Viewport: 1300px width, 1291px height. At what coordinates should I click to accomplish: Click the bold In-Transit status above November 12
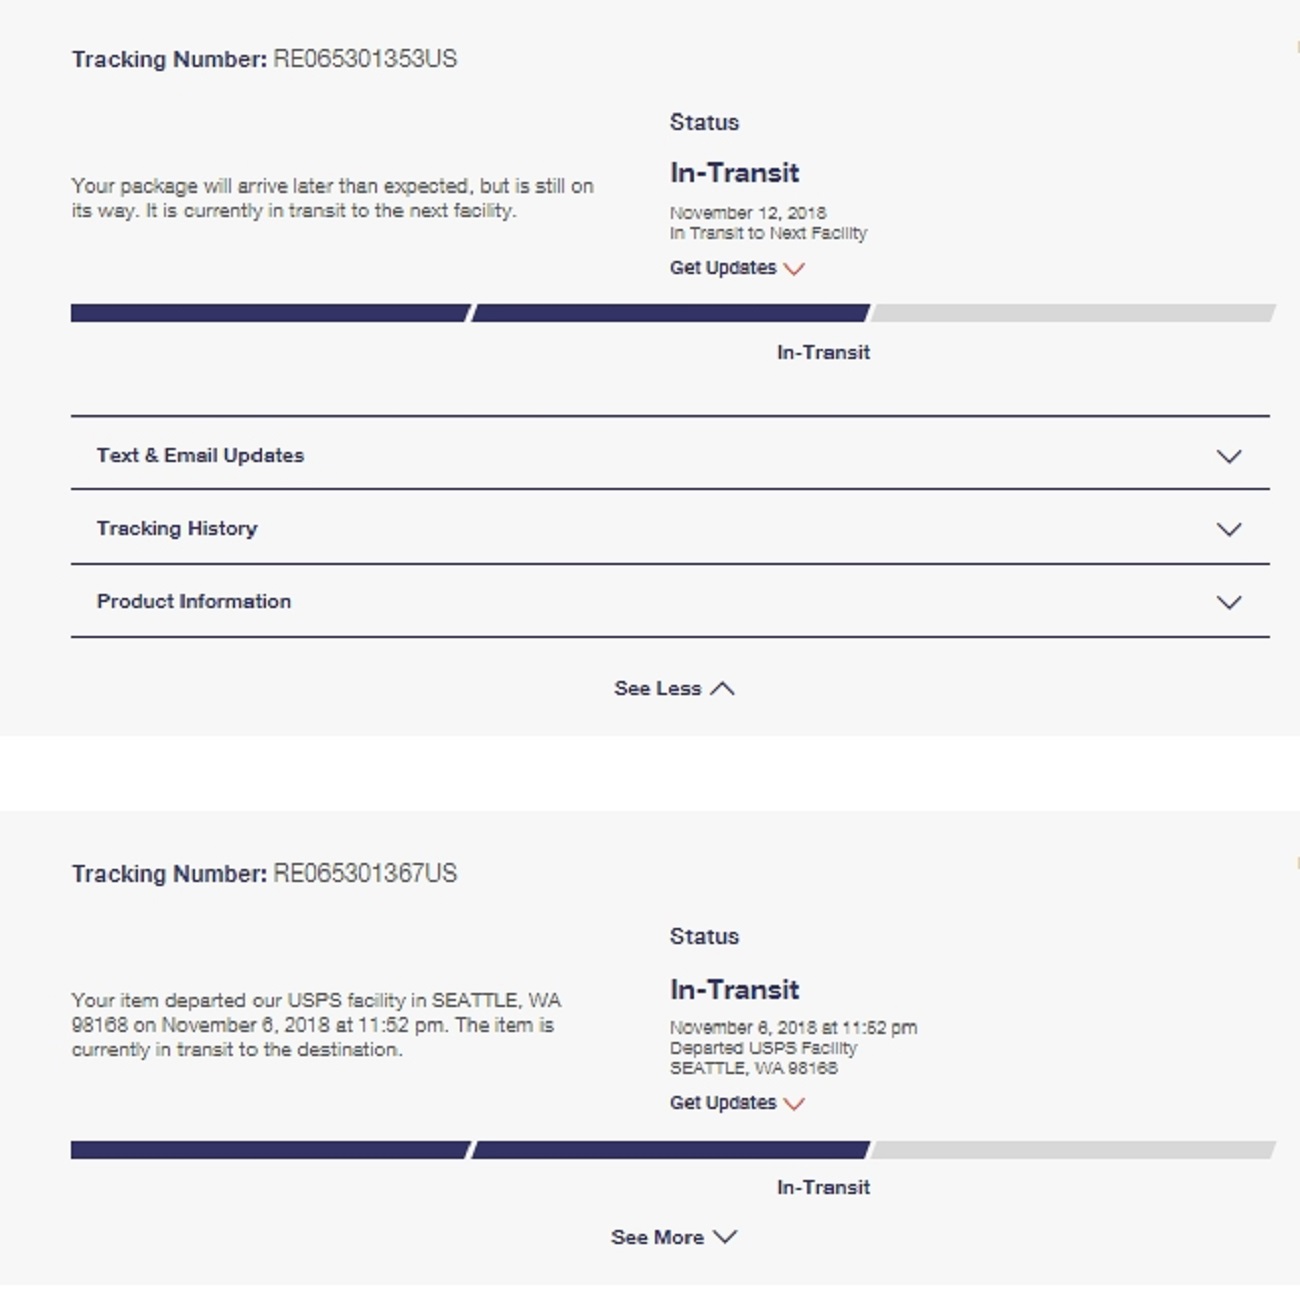(734, 173)
